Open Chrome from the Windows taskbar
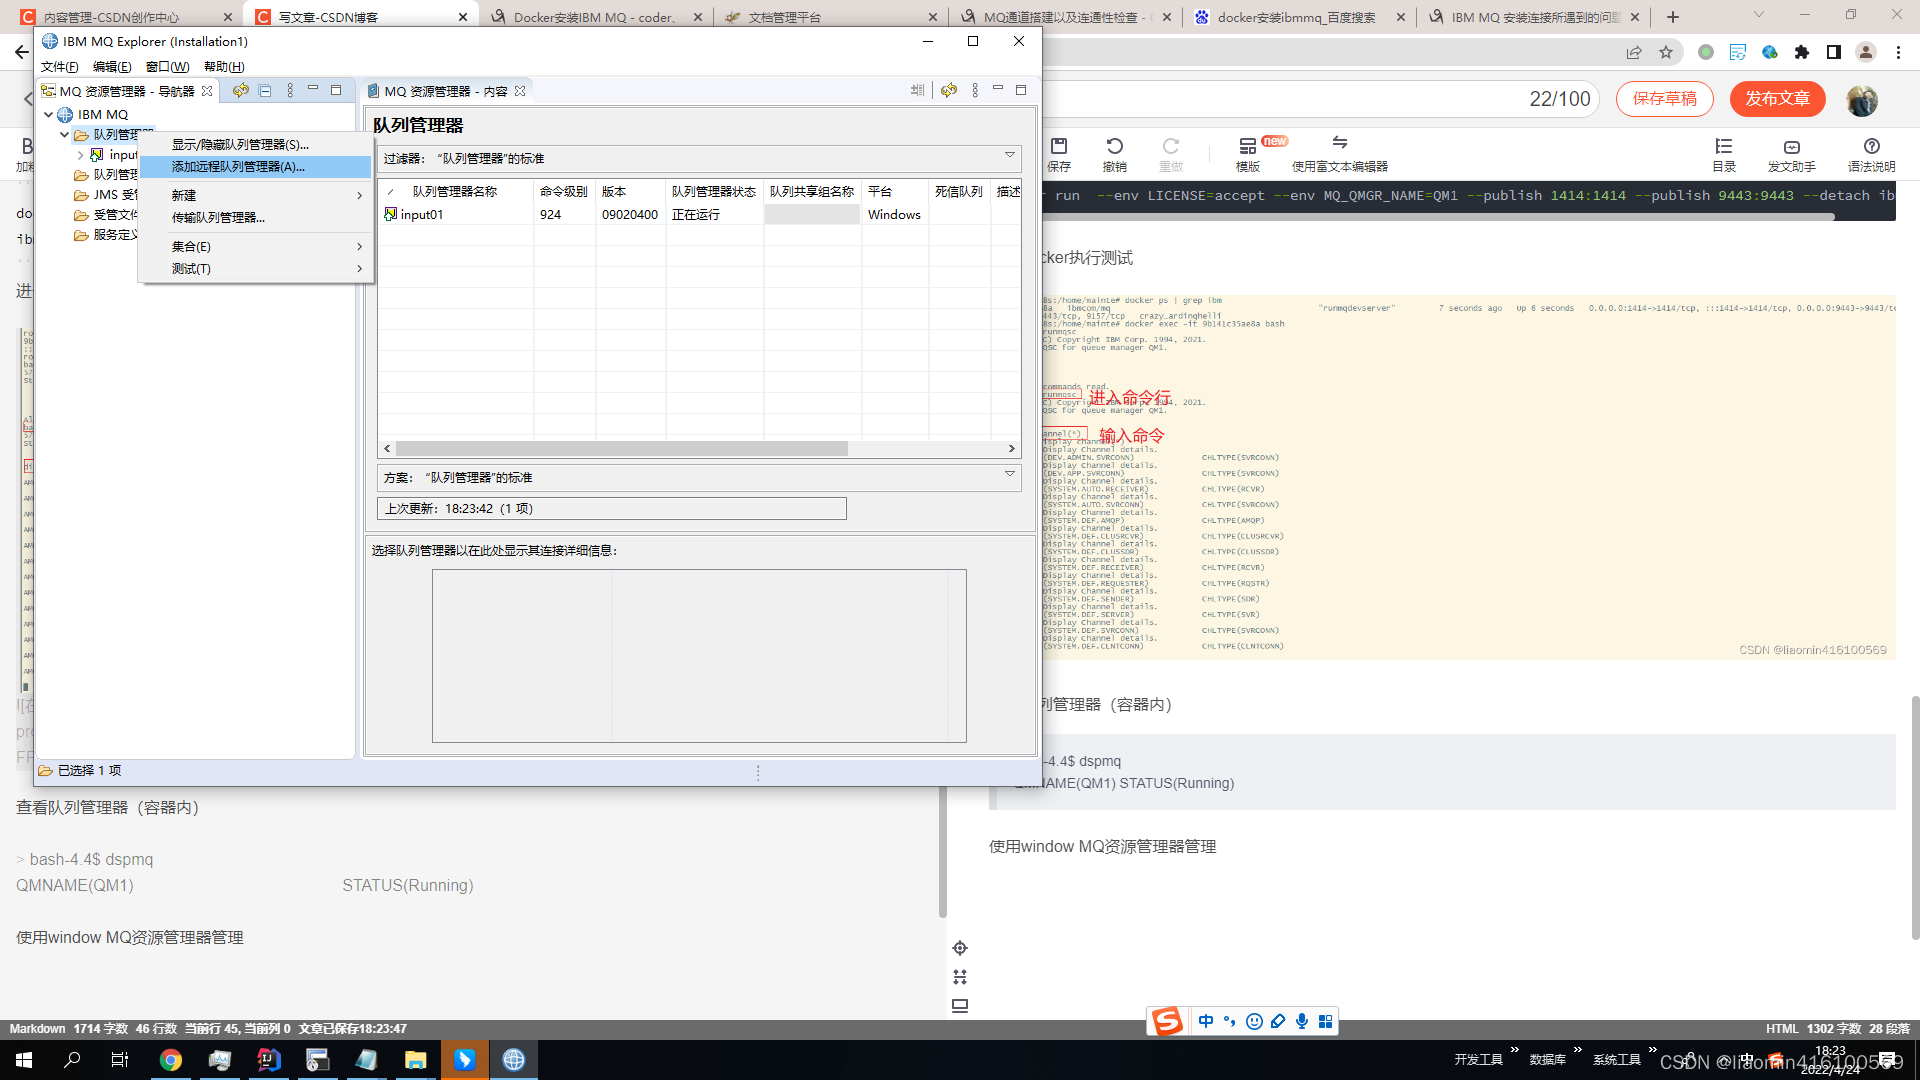The image size is (1920, 1080). [x=171, y=1060]
